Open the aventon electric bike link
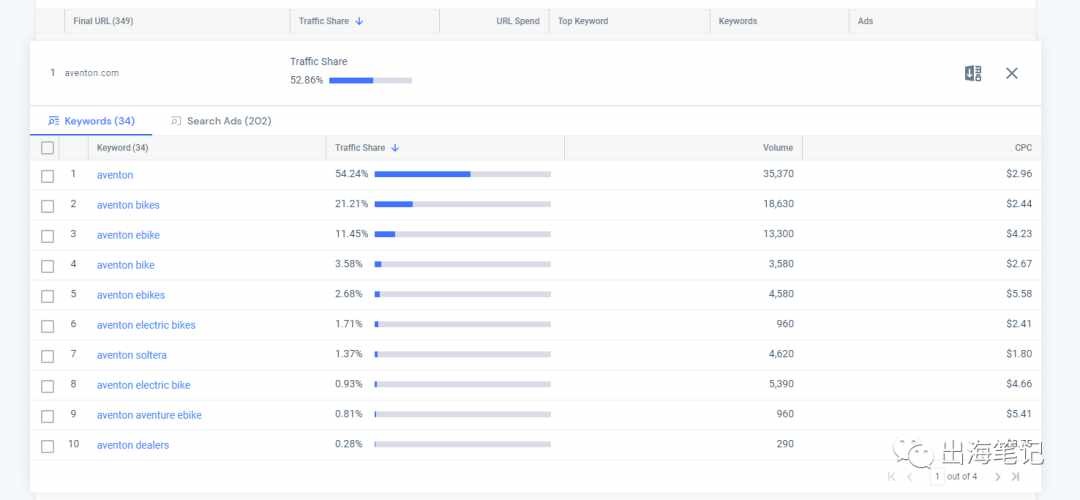Screen dimensions: 1080x500 pos(143,385)
